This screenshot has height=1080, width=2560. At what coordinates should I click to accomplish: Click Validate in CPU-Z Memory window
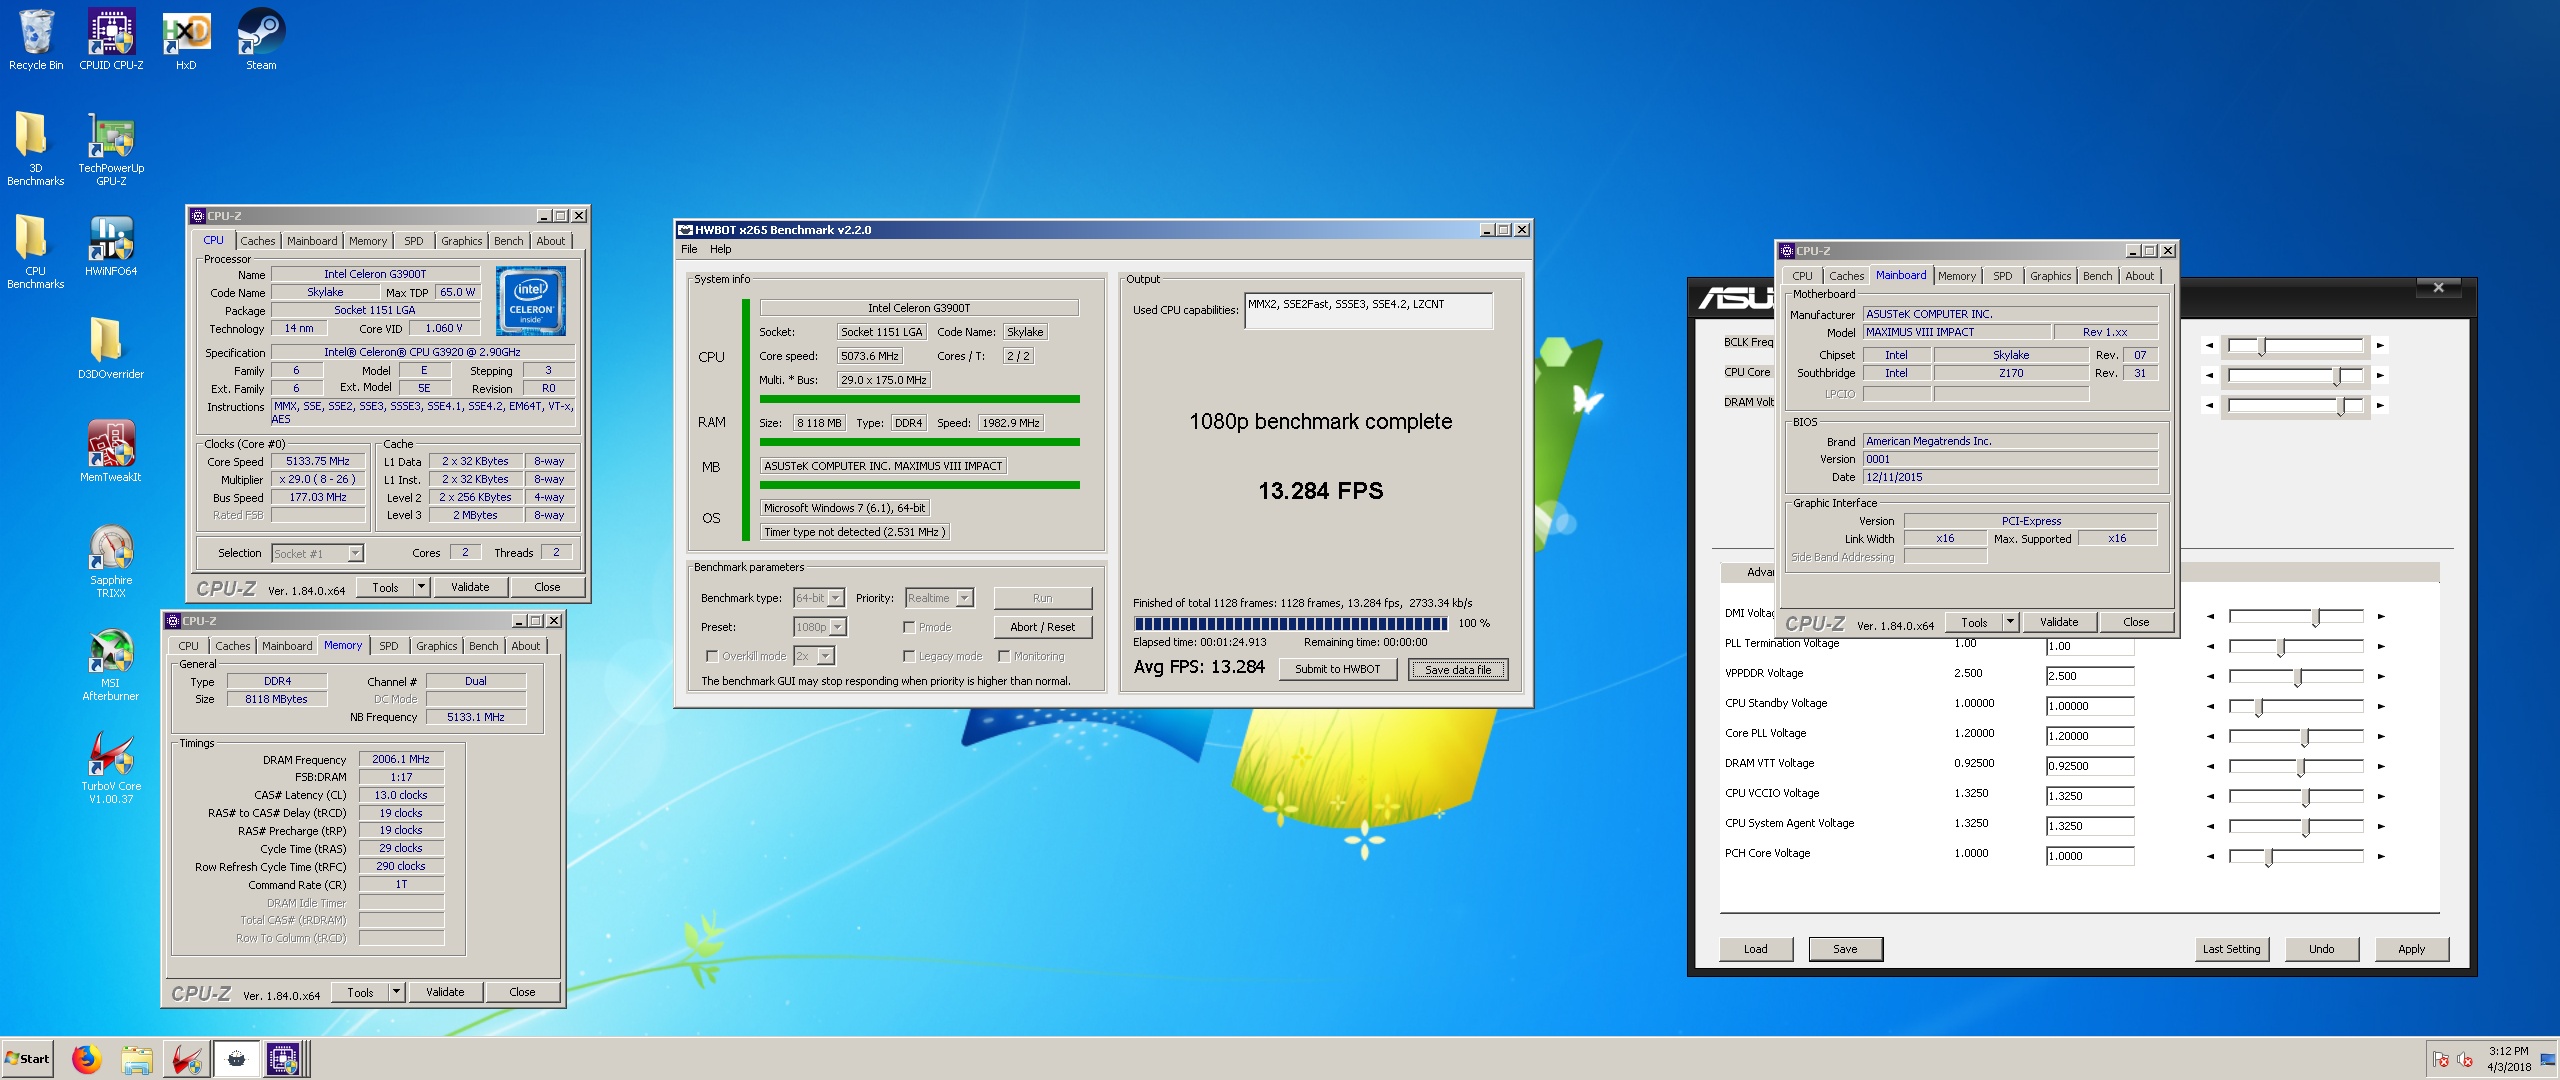[446, 992]
